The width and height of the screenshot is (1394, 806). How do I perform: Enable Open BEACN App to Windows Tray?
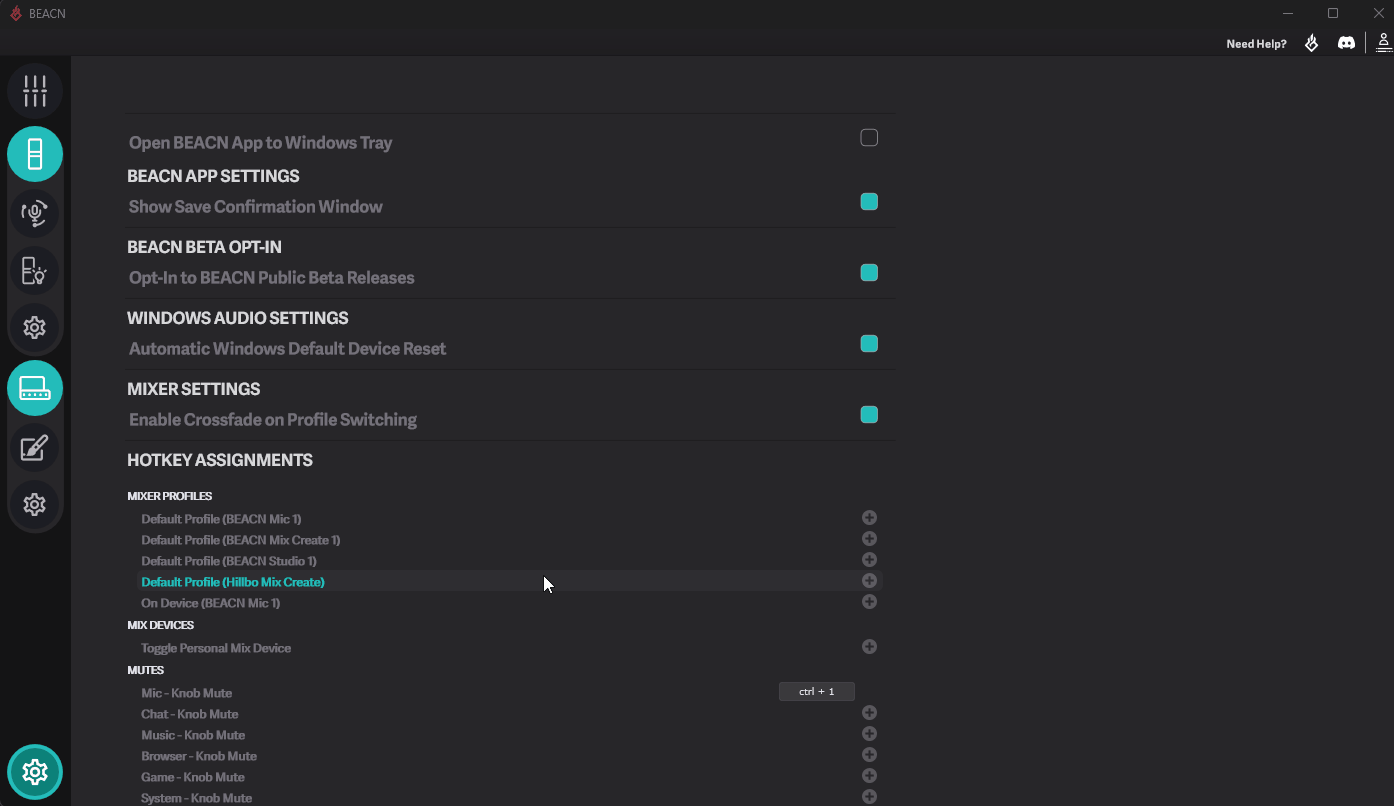pos(869,138)
